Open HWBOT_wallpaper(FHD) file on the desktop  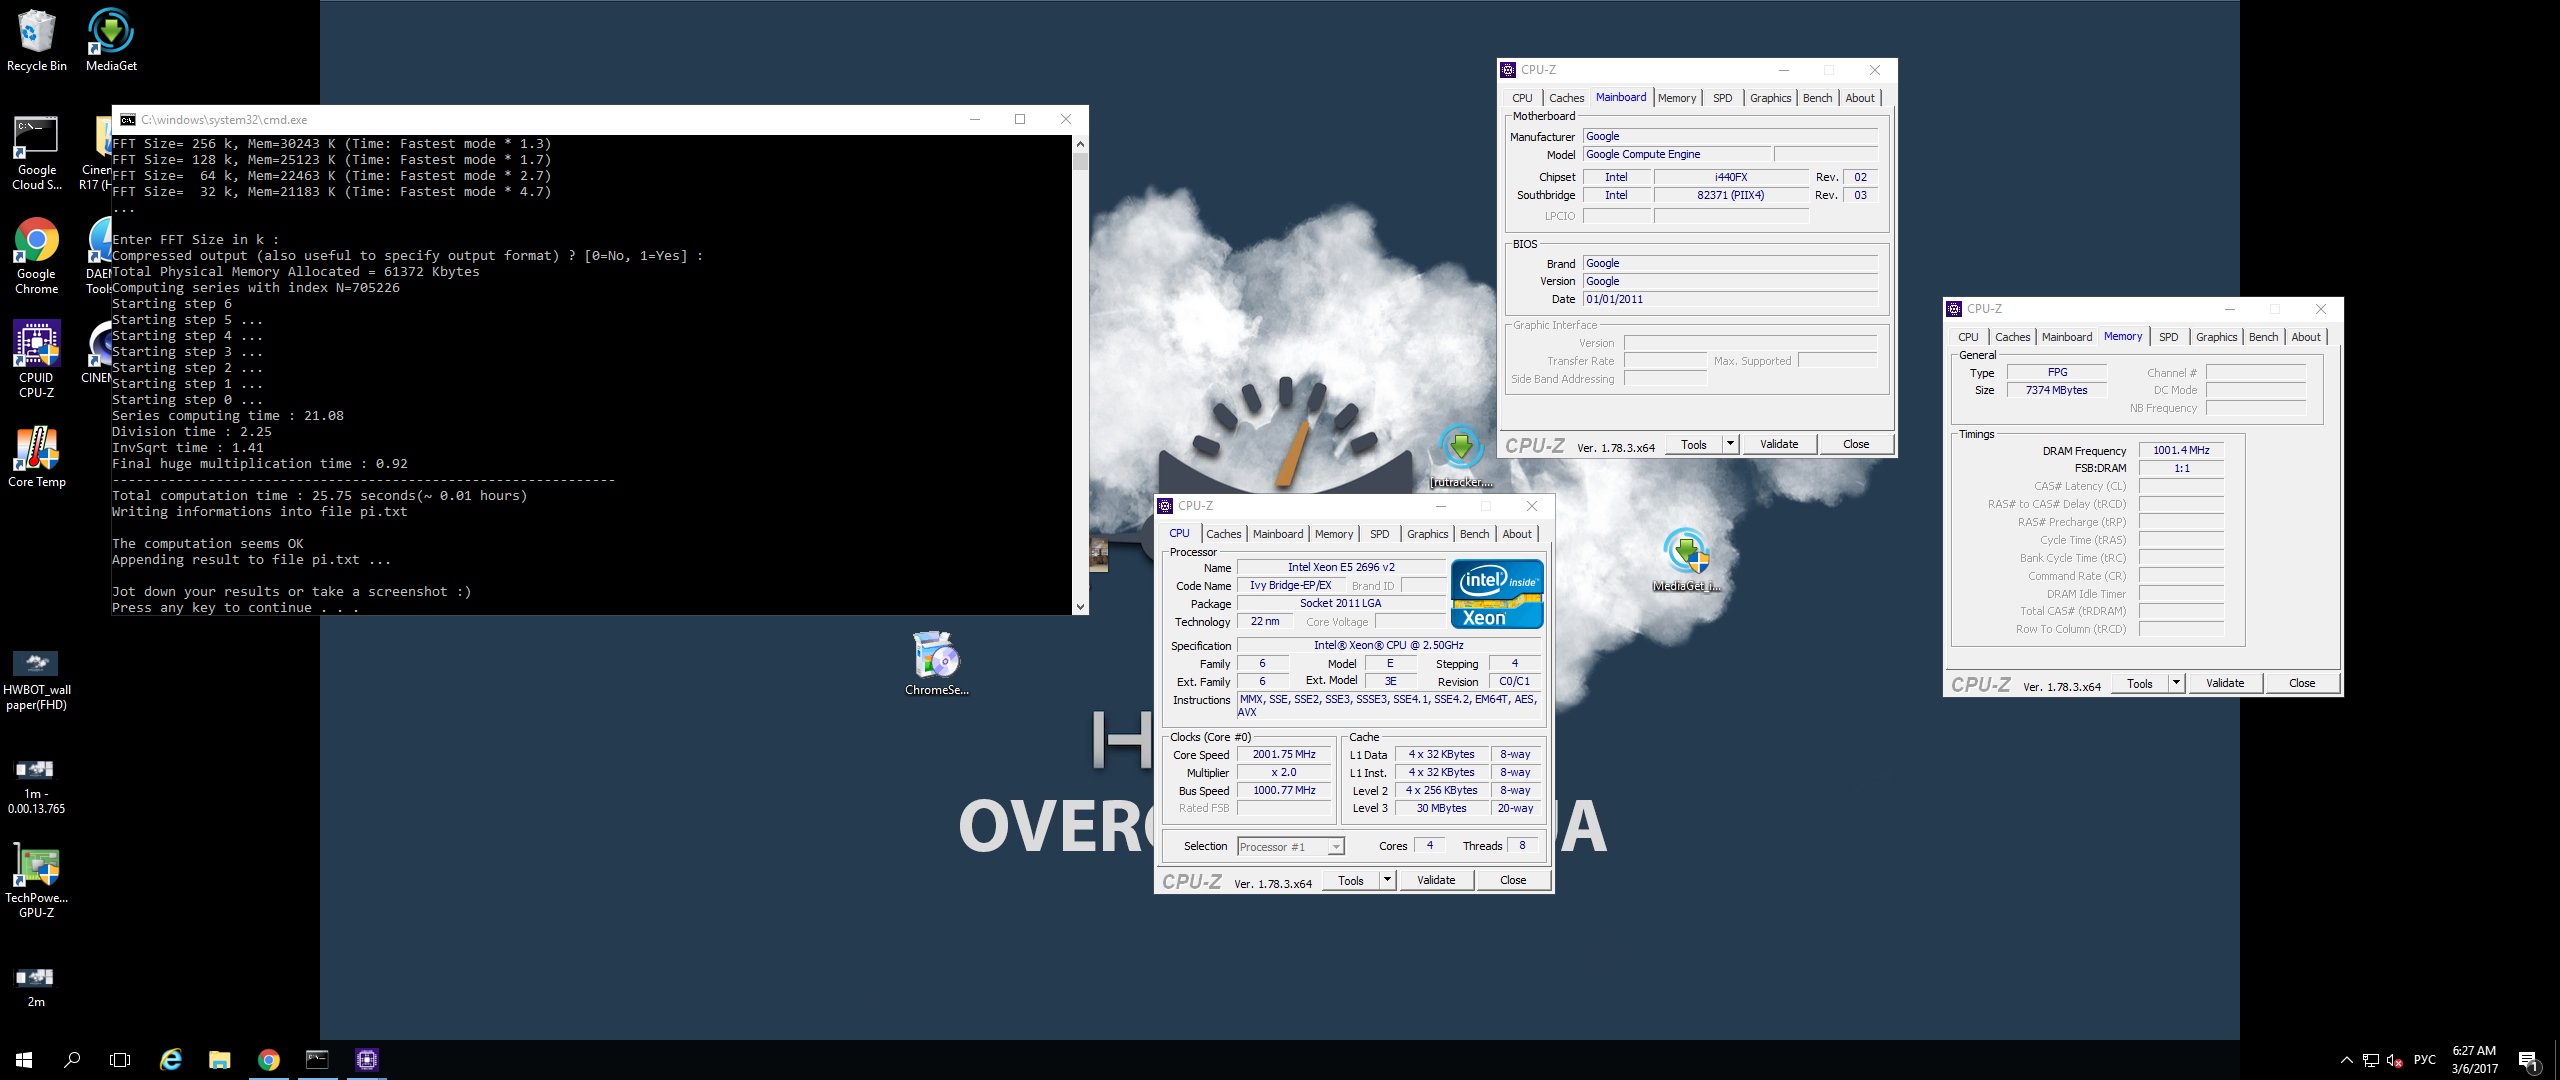click(x=37, y=680)
